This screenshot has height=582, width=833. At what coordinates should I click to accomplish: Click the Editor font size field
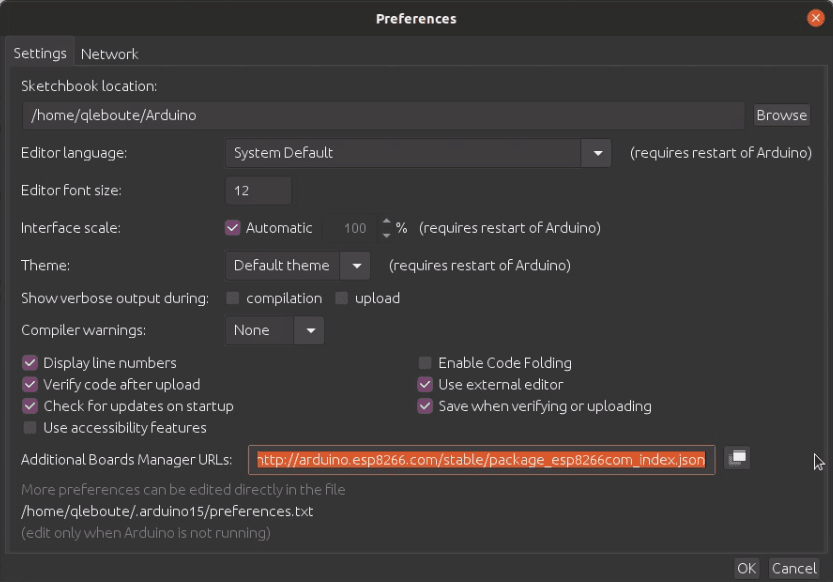click(258, 191)
